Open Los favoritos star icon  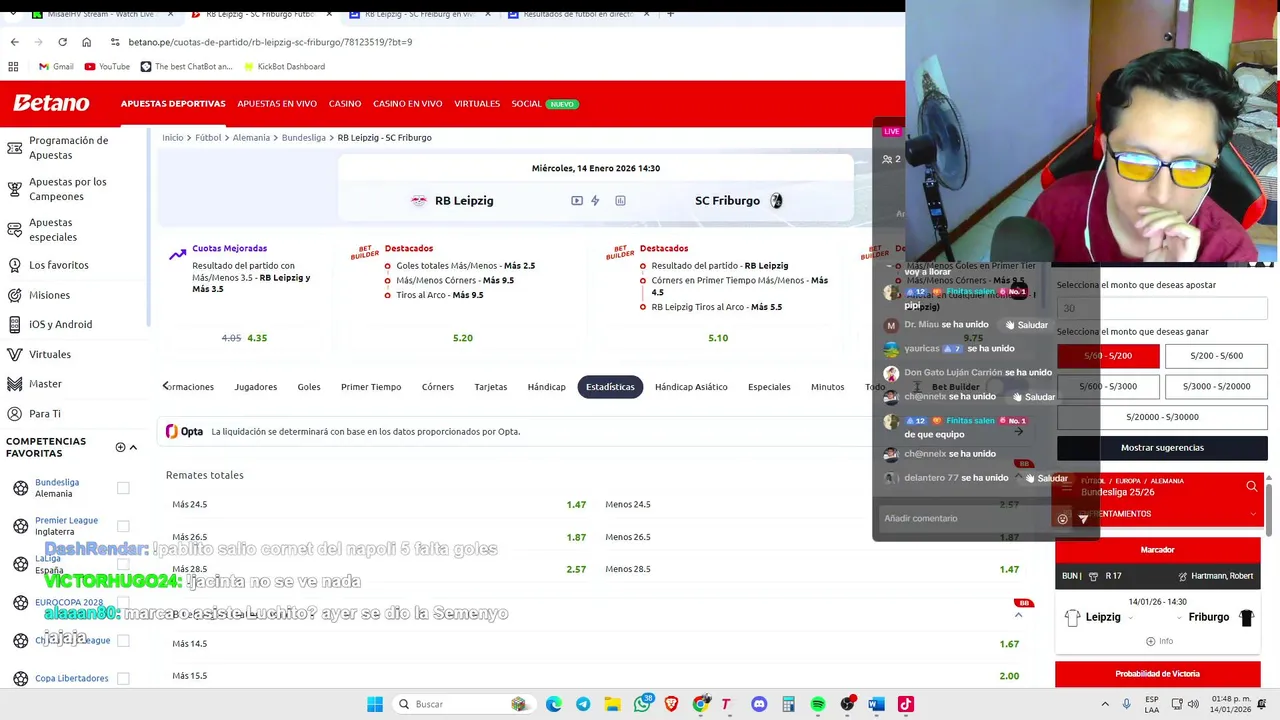click(x=14, y=265)
